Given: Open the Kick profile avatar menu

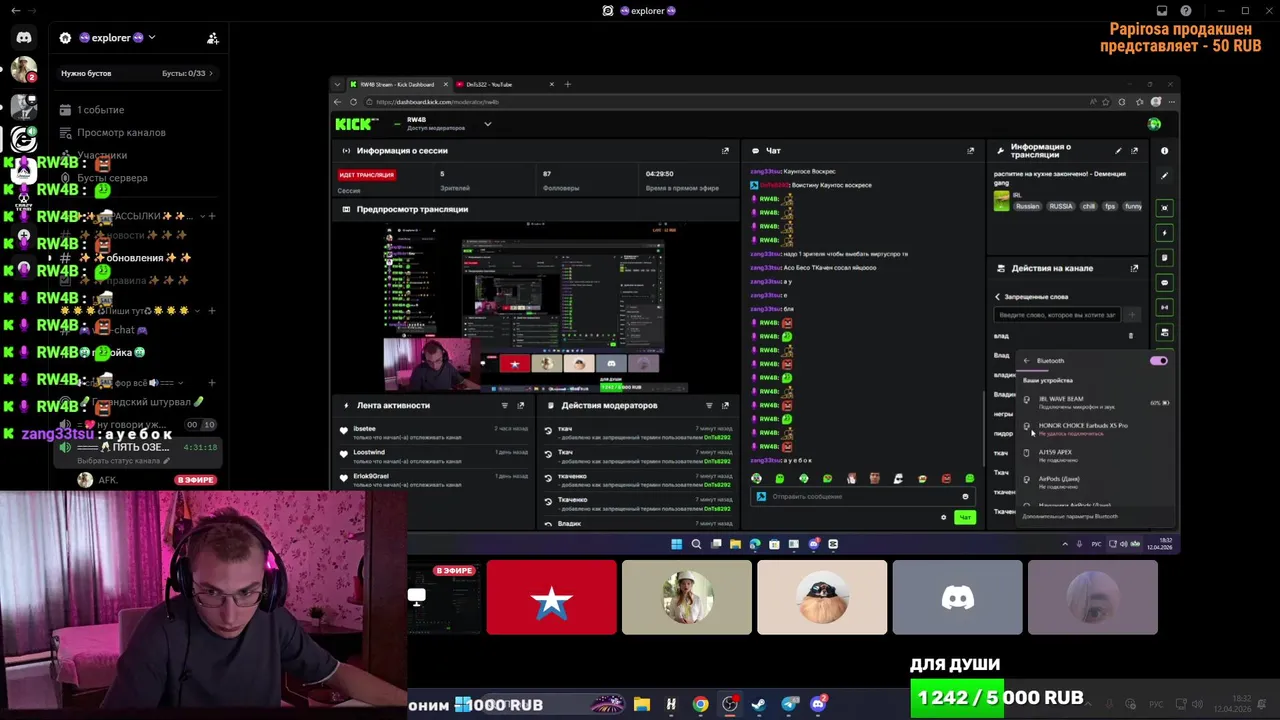Looking at the screenshot, I should 1154,124.
